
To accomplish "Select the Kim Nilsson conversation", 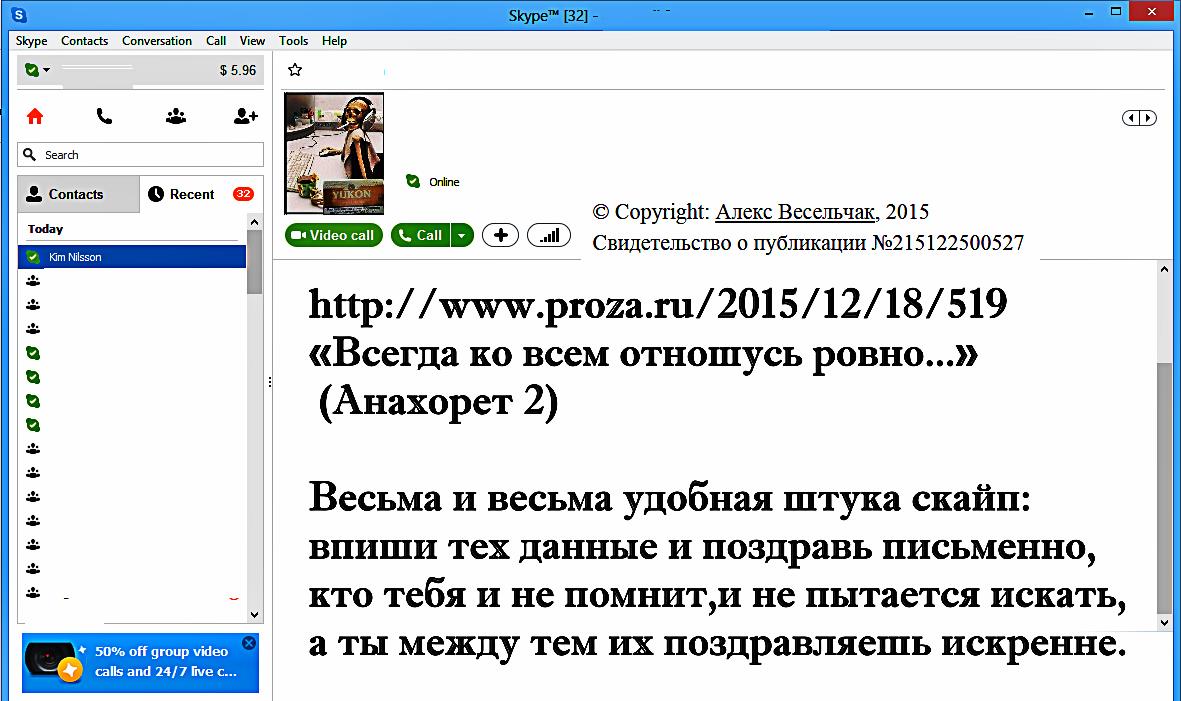I will (x=132, y=257).
